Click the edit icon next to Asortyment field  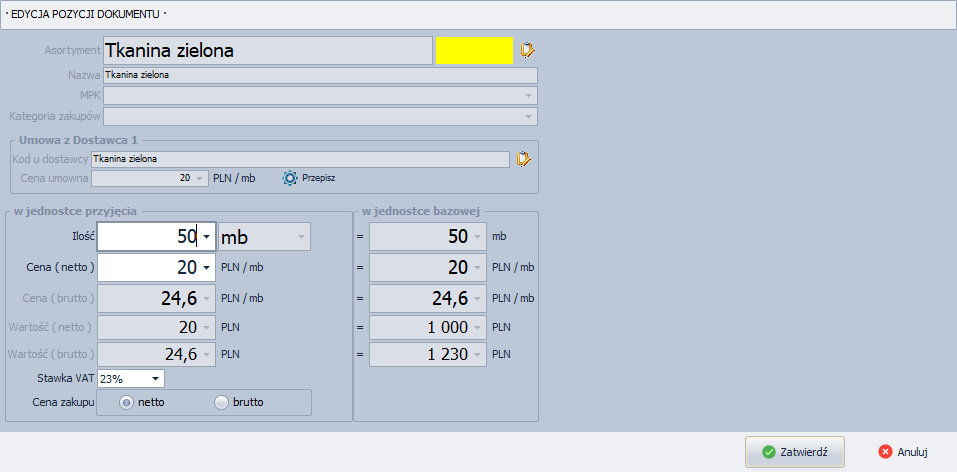coord(528,50)
